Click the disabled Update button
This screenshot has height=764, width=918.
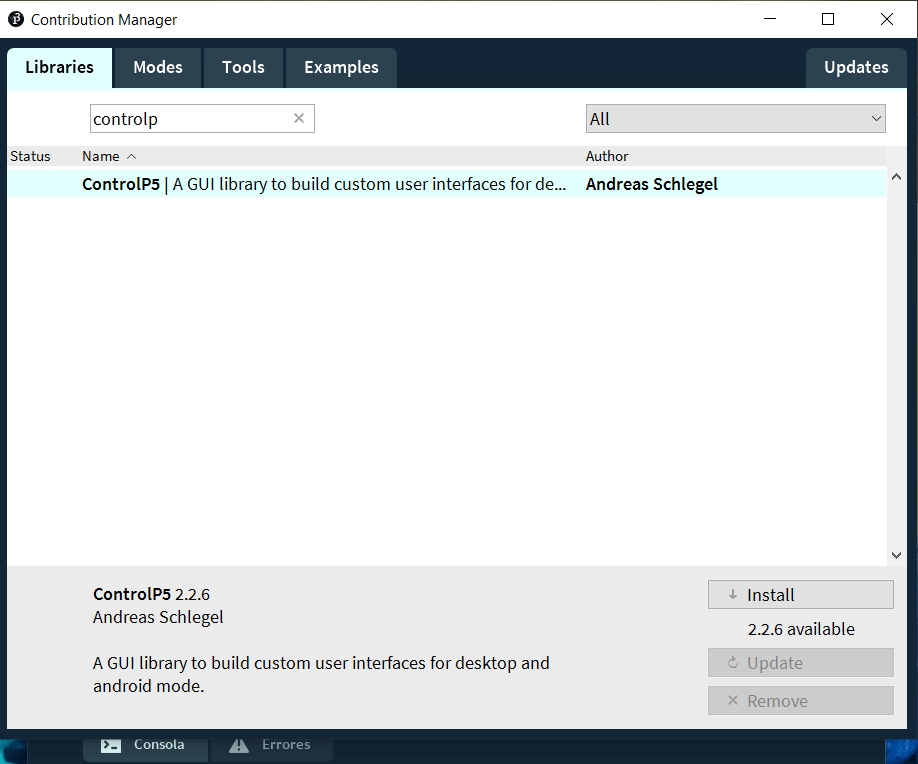(800, 663)
